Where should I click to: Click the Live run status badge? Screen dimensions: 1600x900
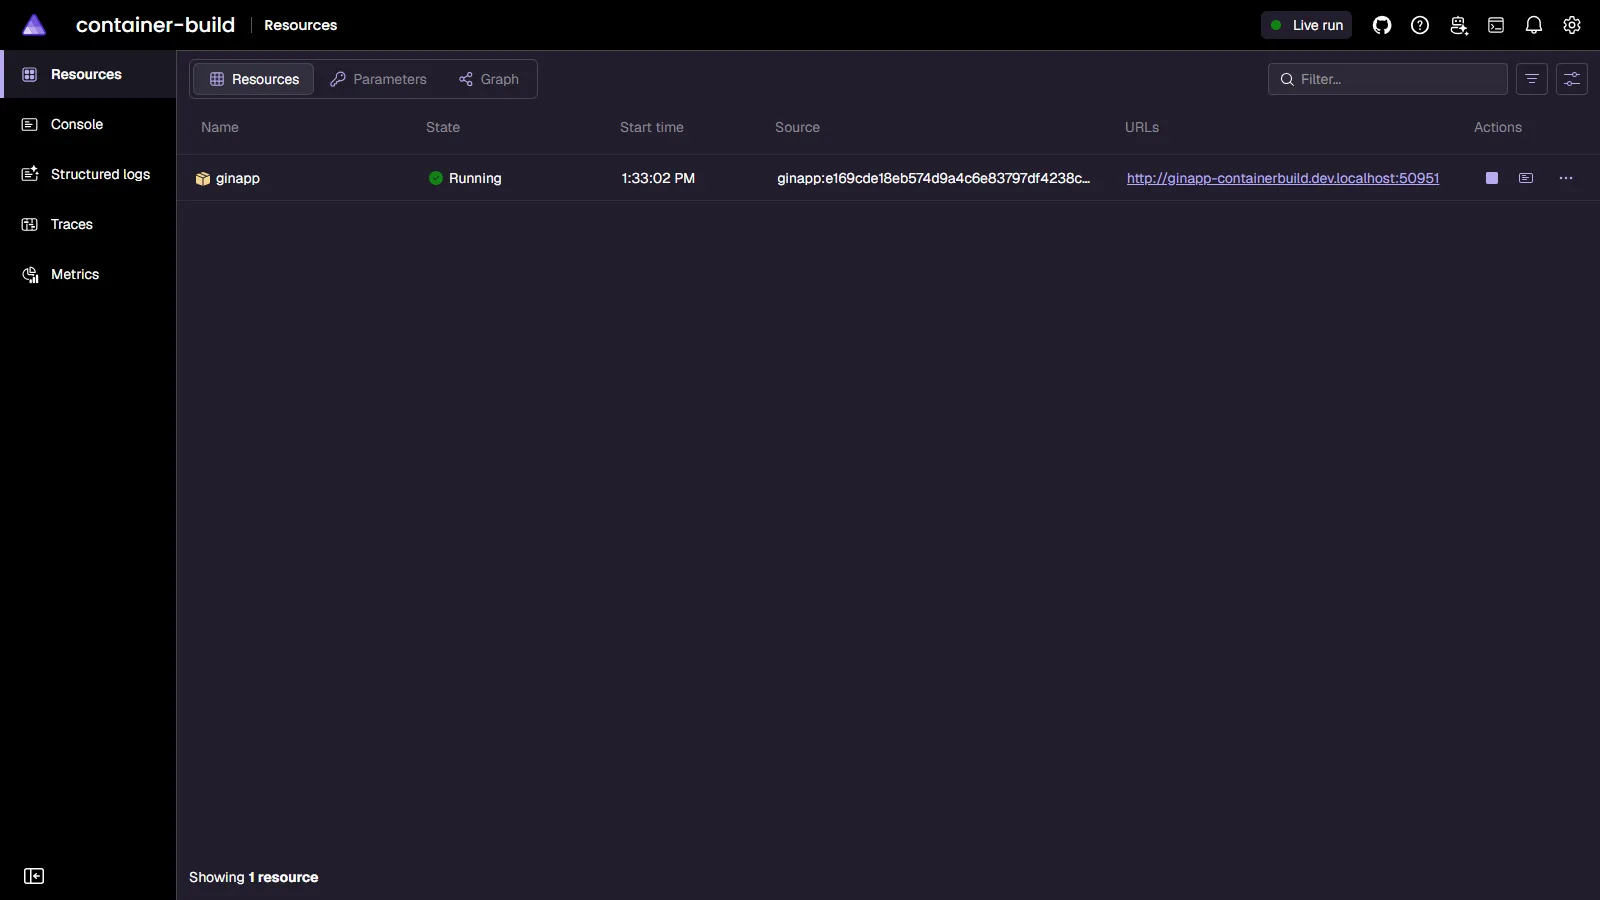click(x=1306, y=25)
